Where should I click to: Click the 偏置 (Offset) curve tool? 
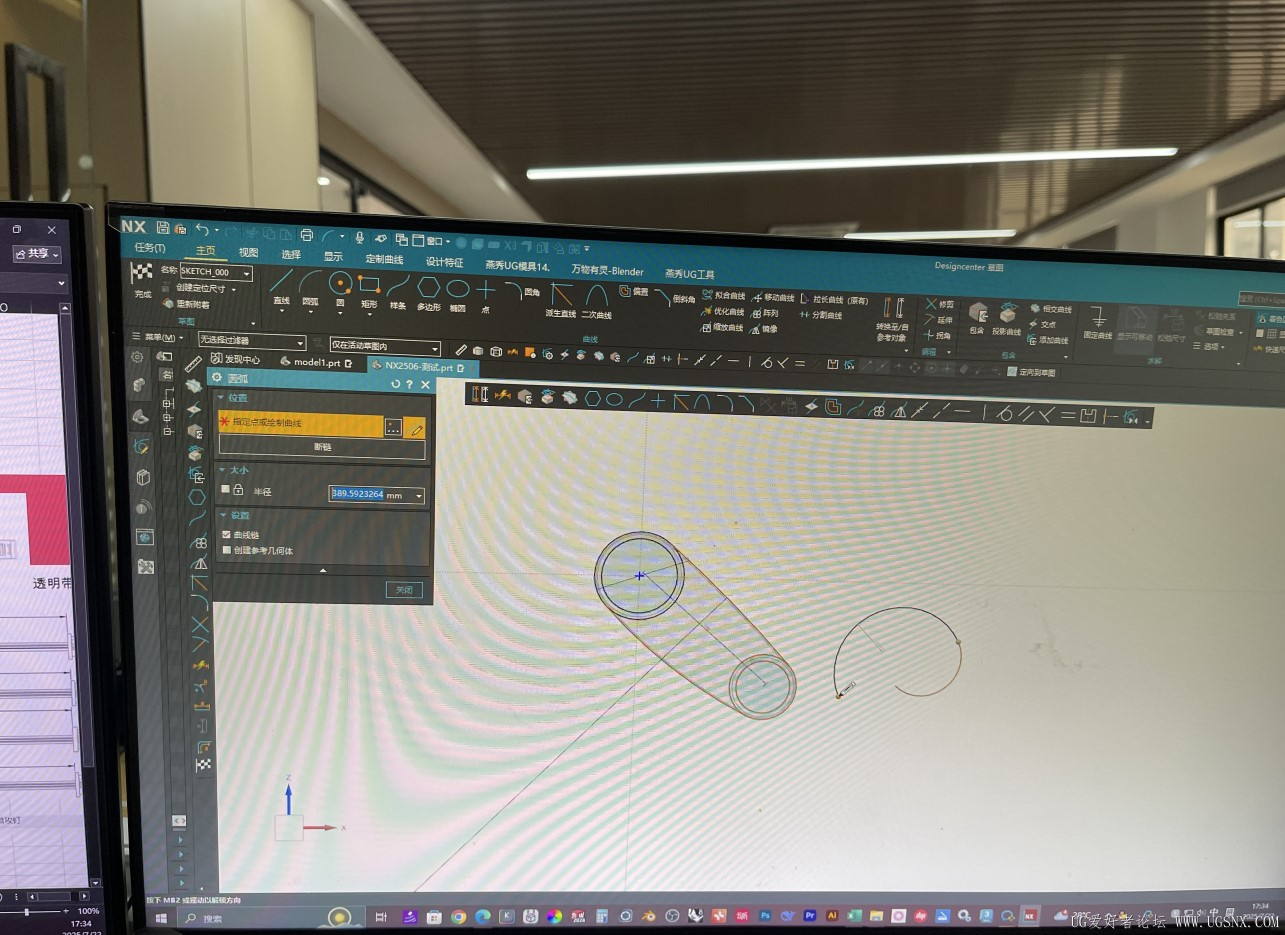click(634, 292)
